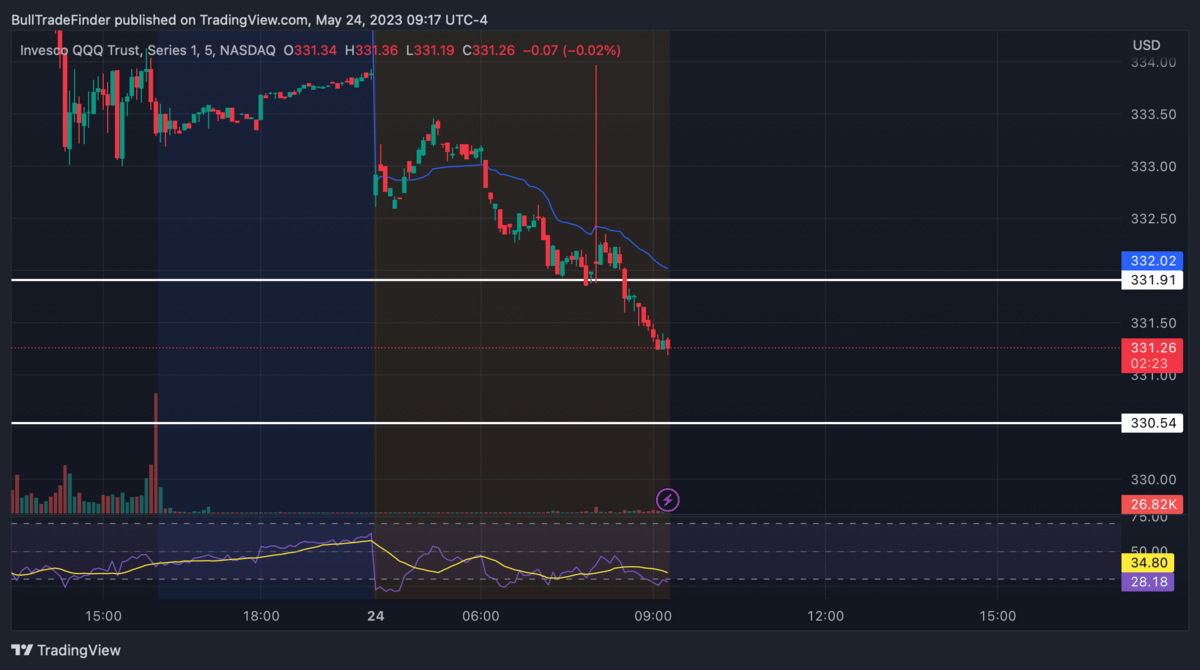
Task: Click the 332.50 price axis label
Action: [x=1152, y=219]
